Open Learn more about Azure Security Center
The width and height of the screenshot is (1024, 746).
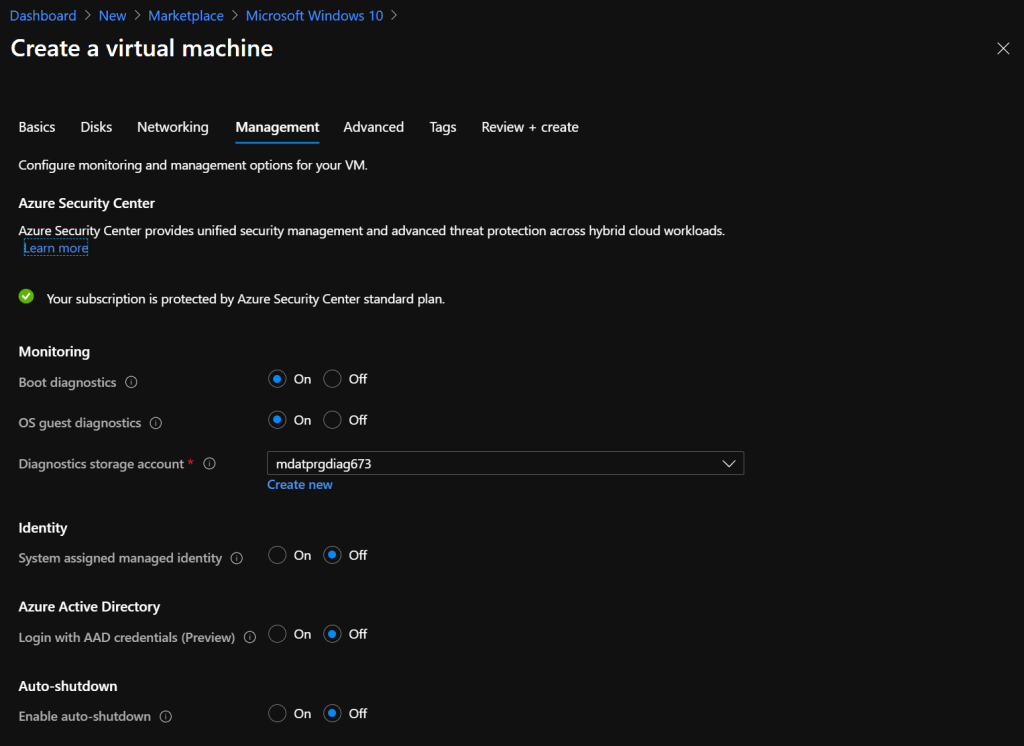tap(56, 248)
